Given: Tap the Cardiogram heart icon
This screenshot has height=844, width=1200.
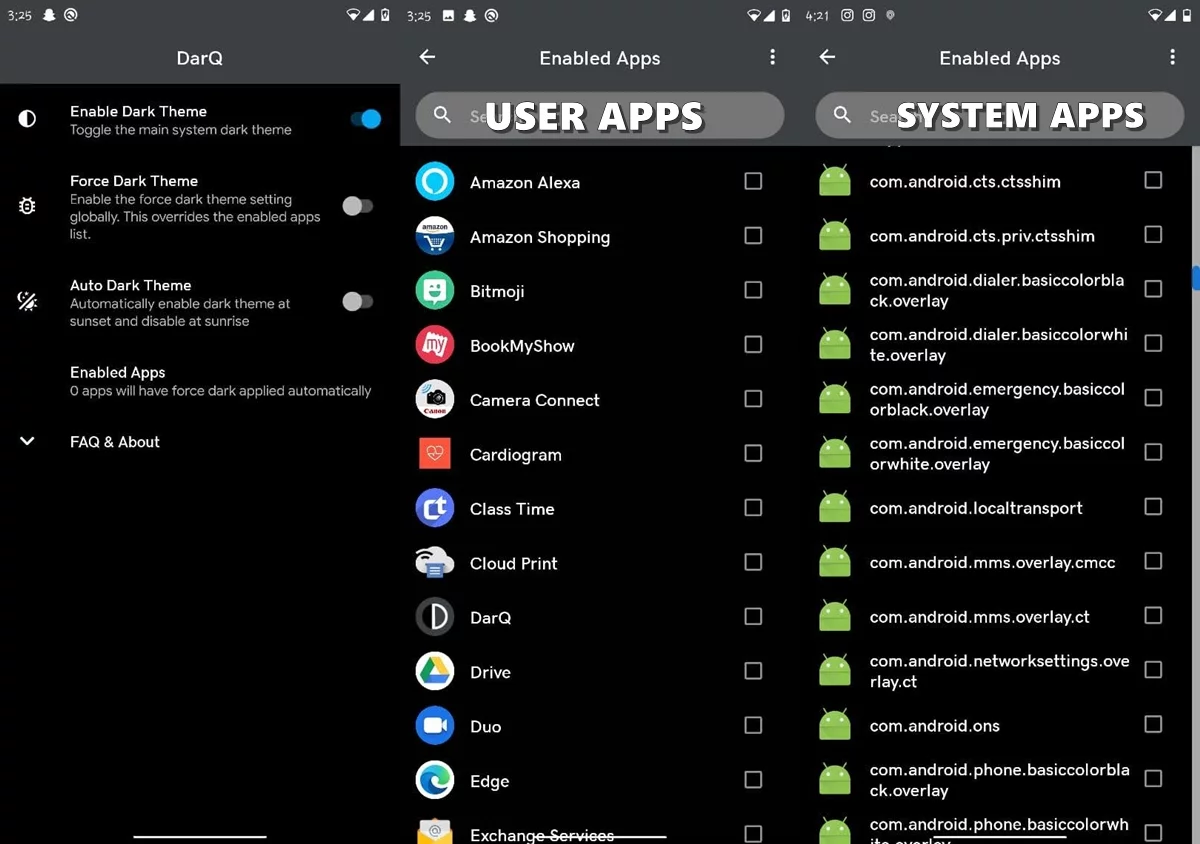Looking at the screenshot, I should tap(435, 454).
